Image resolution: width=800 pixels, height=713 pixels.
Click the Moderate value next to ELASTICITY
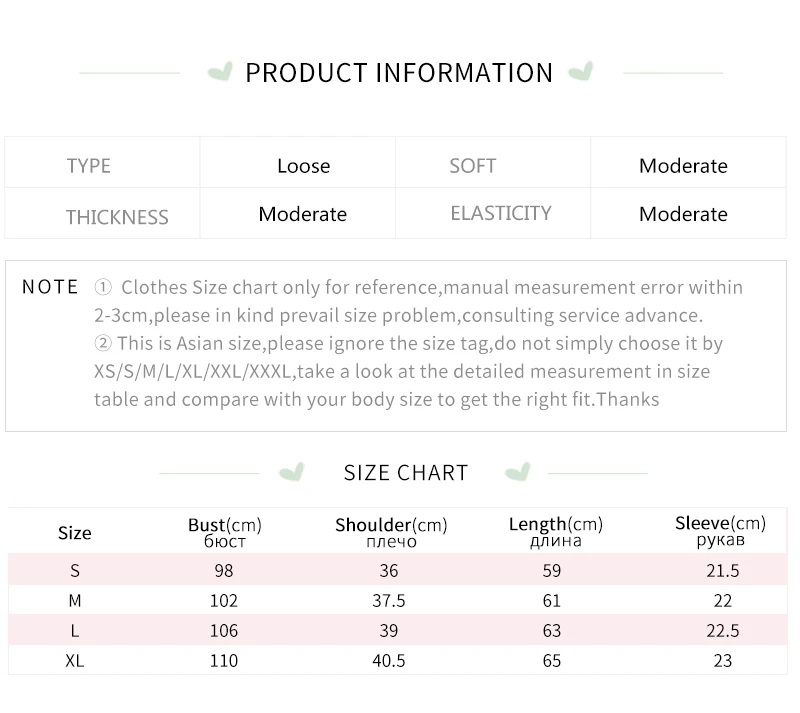click(x=683, y=214)
